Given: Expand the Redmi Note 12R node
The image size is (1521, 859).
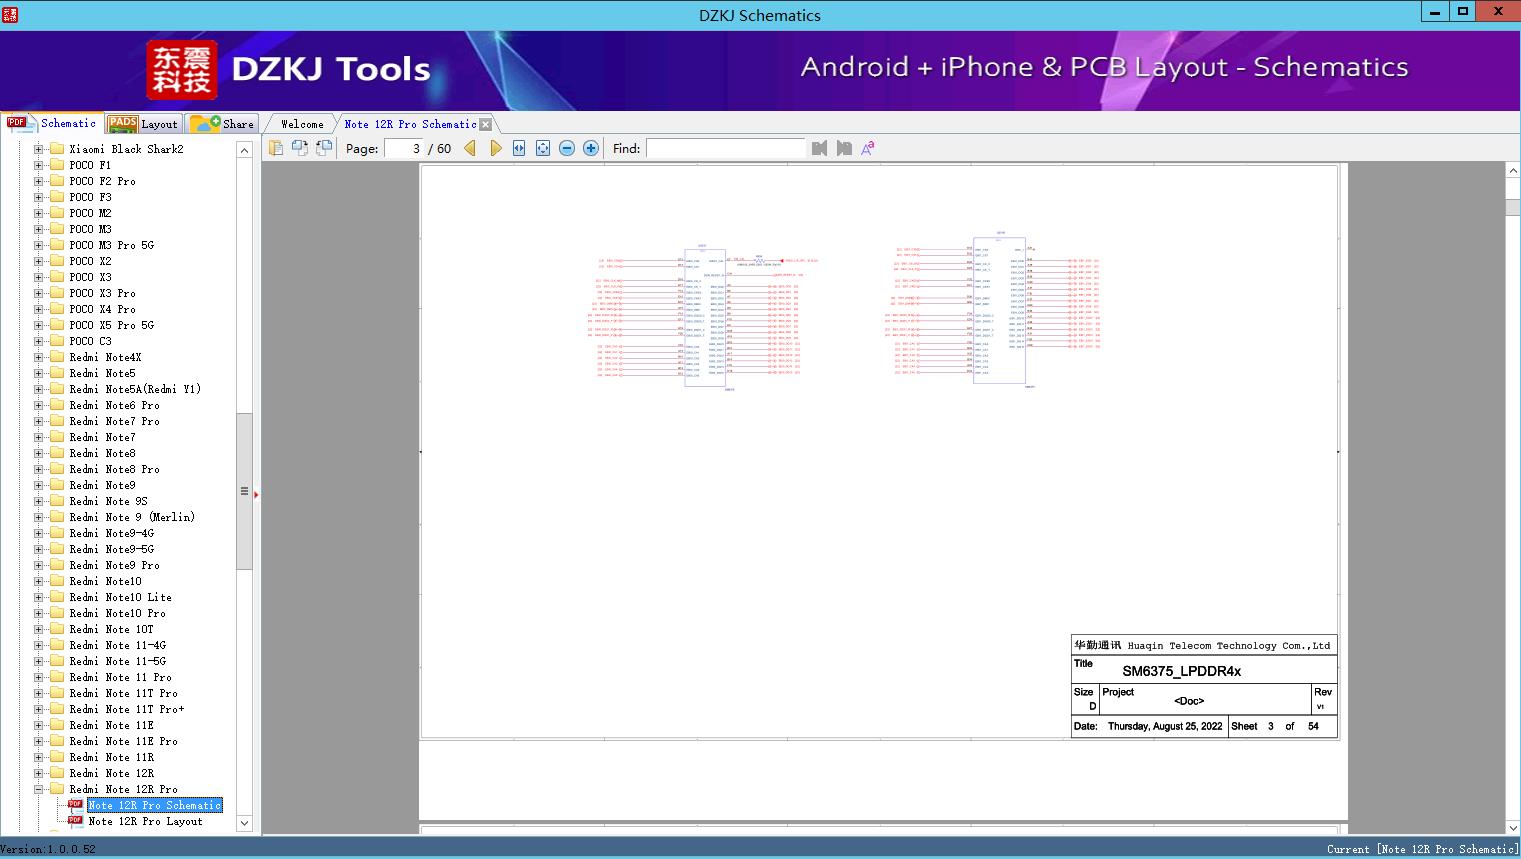Looking at the screenshot, I should coord(38,773).
